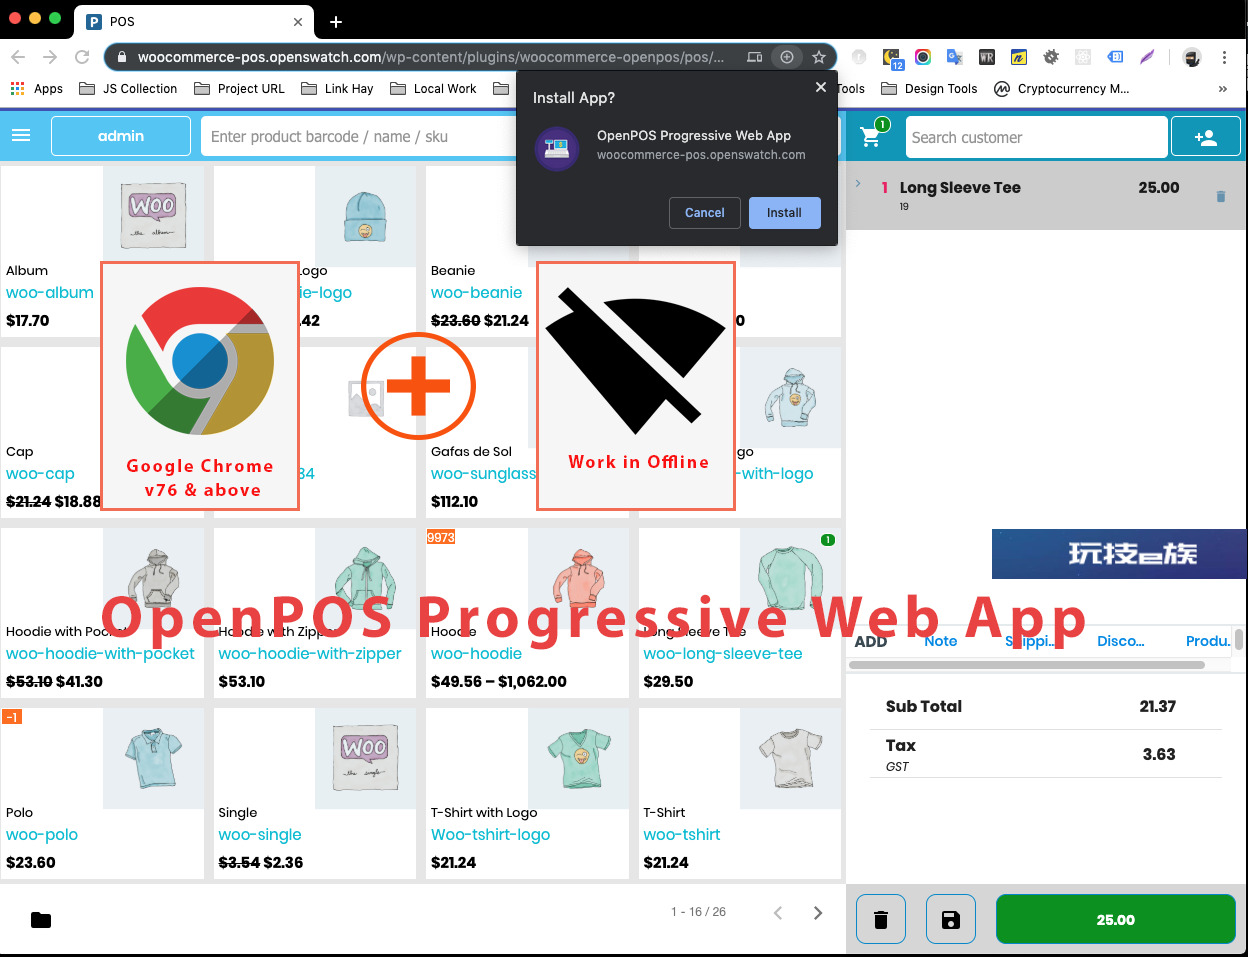Open the POS hamburger menu
The height and width of the screenshot is (957, 1248).
click(x=21, y=136)
